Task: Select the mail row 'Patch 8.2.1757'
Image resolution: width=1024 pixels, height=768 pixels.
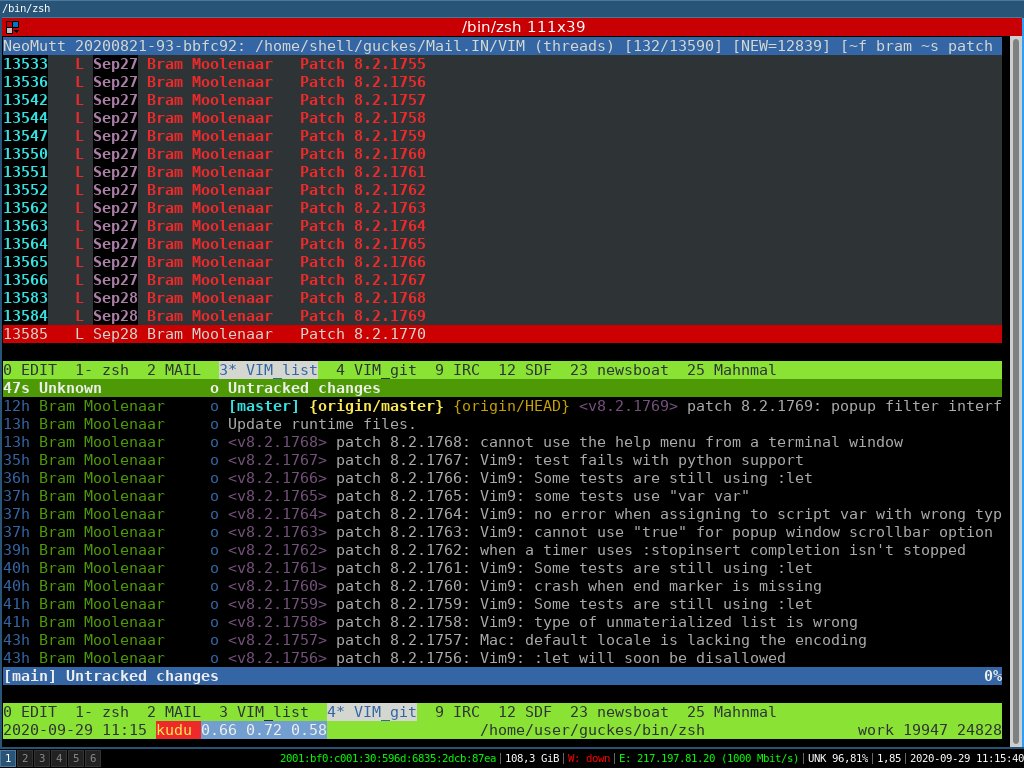Action: point(502,100)
